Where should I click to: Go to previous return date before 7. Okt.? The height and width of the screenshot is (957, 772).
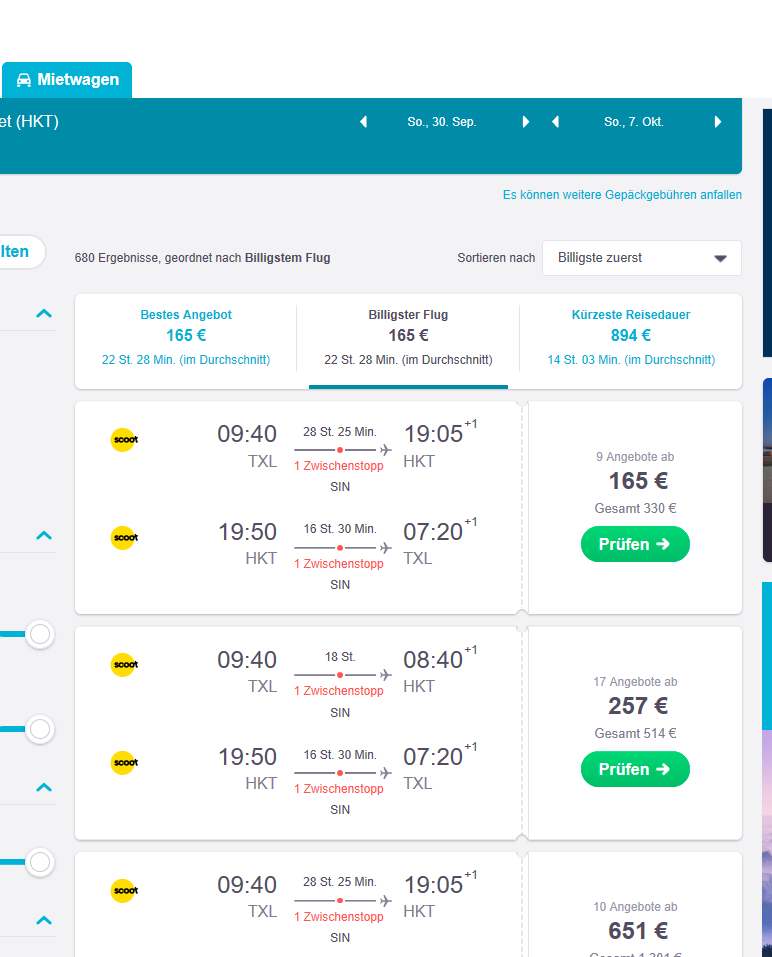[555, 121]
